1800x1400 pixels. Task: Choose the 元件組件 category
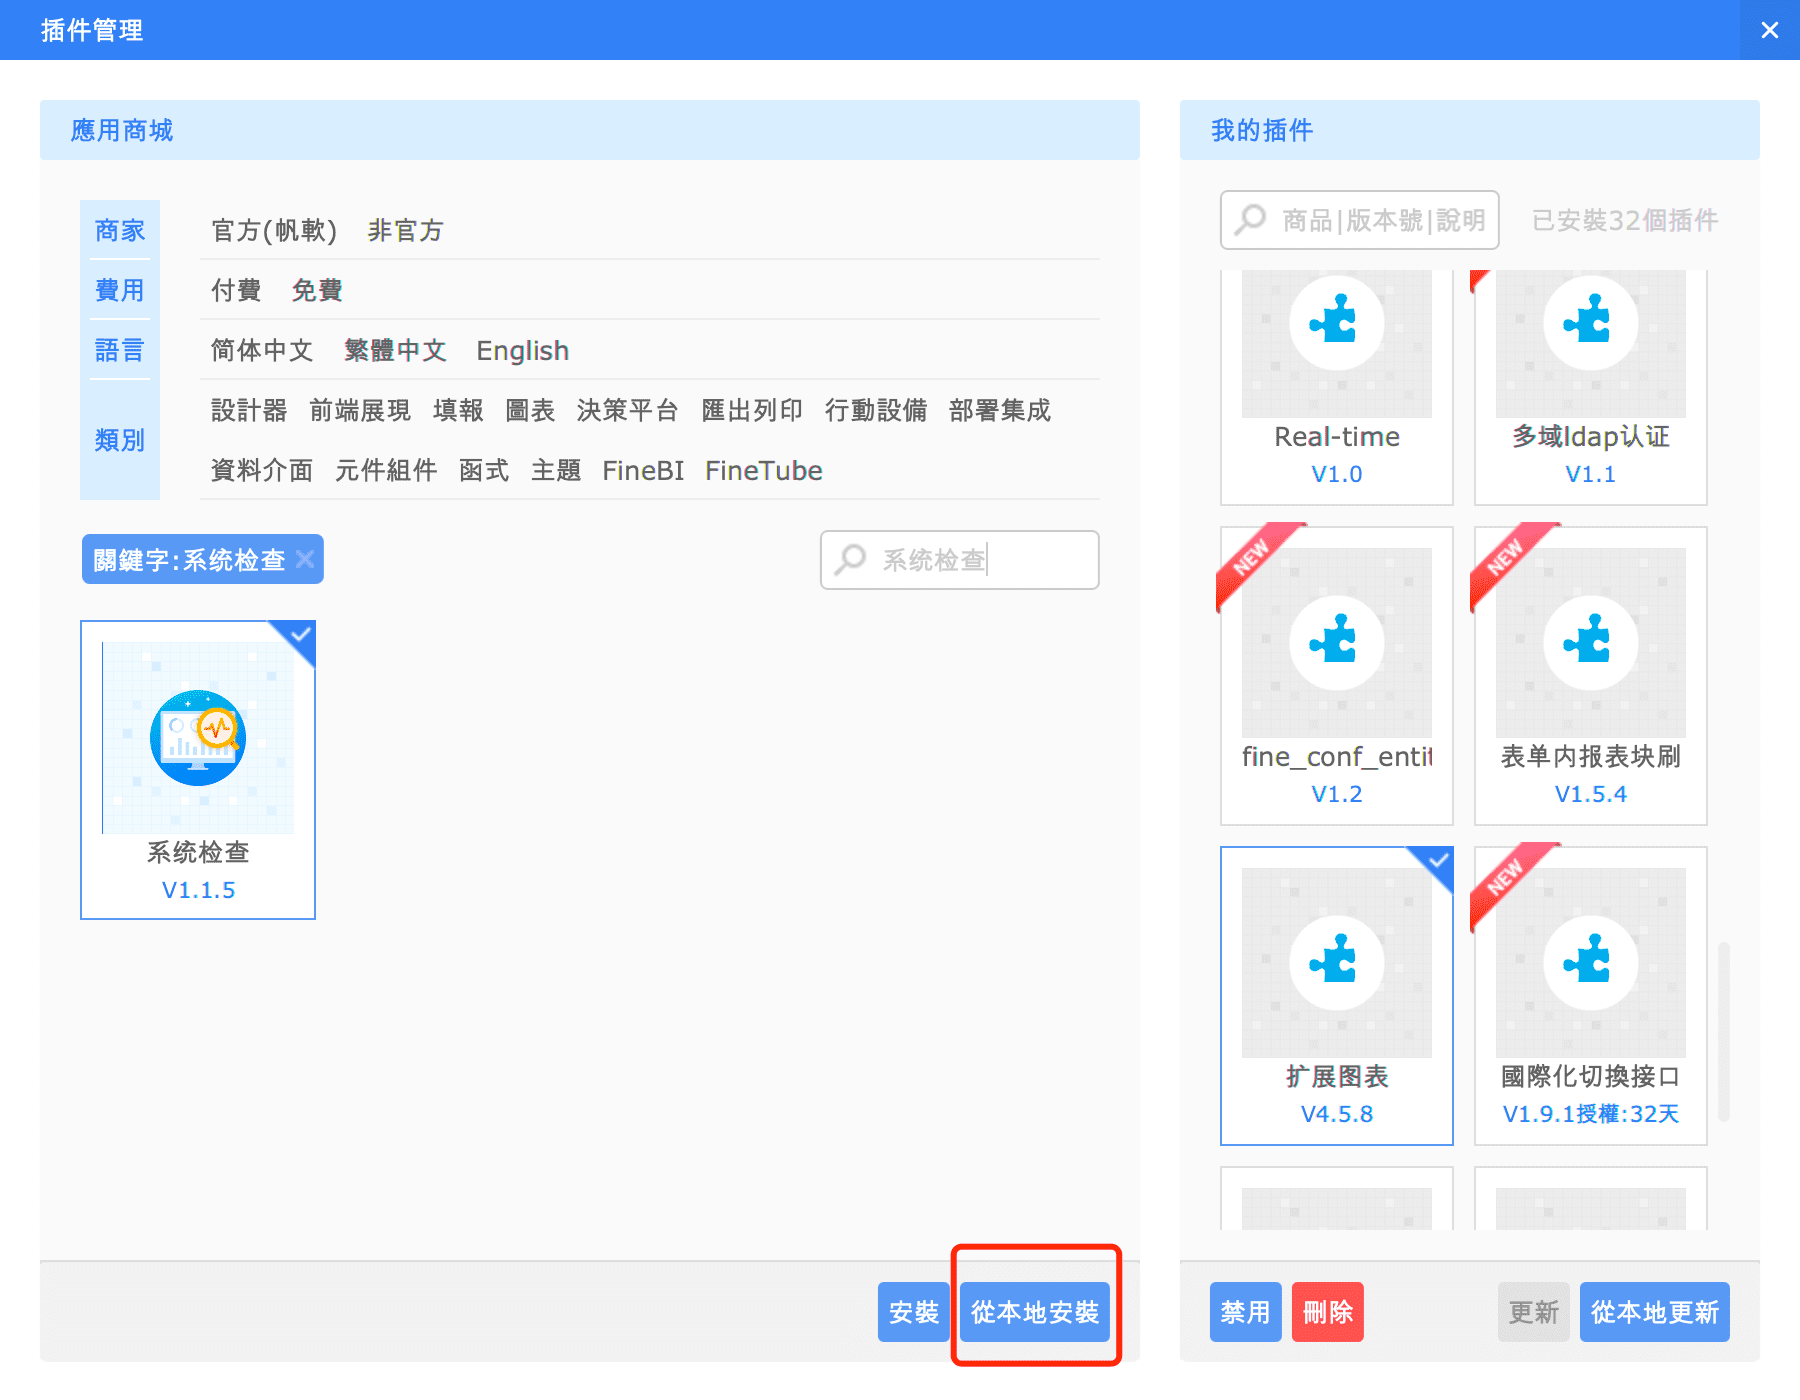386,471
